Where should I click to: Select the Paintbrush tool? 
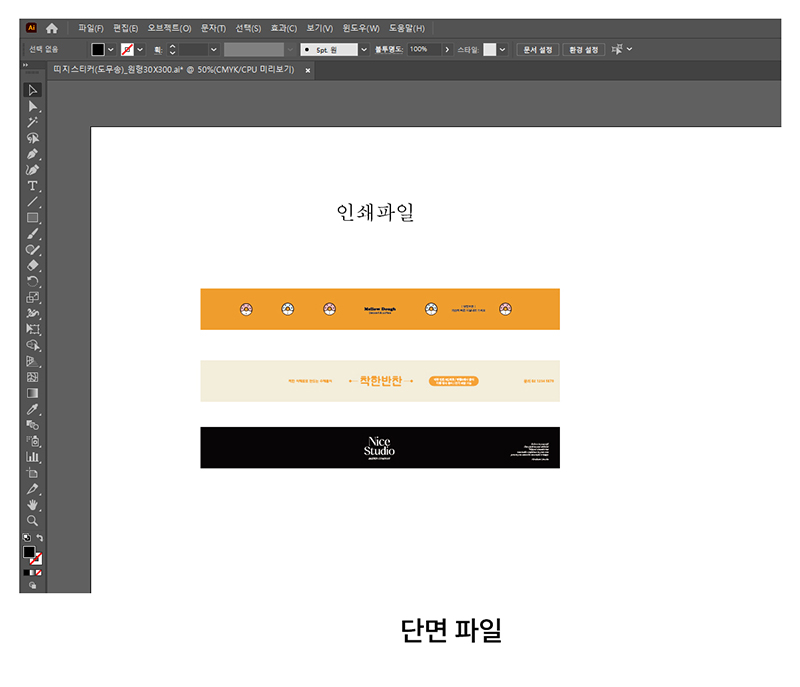tap(32, 234)
